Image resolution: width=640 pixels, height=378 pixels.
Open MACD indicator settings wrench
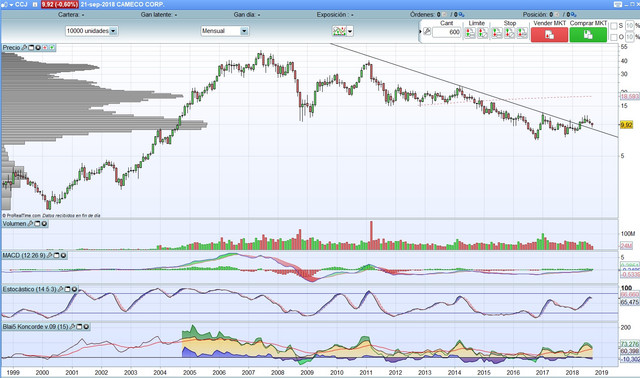point(49,256)
